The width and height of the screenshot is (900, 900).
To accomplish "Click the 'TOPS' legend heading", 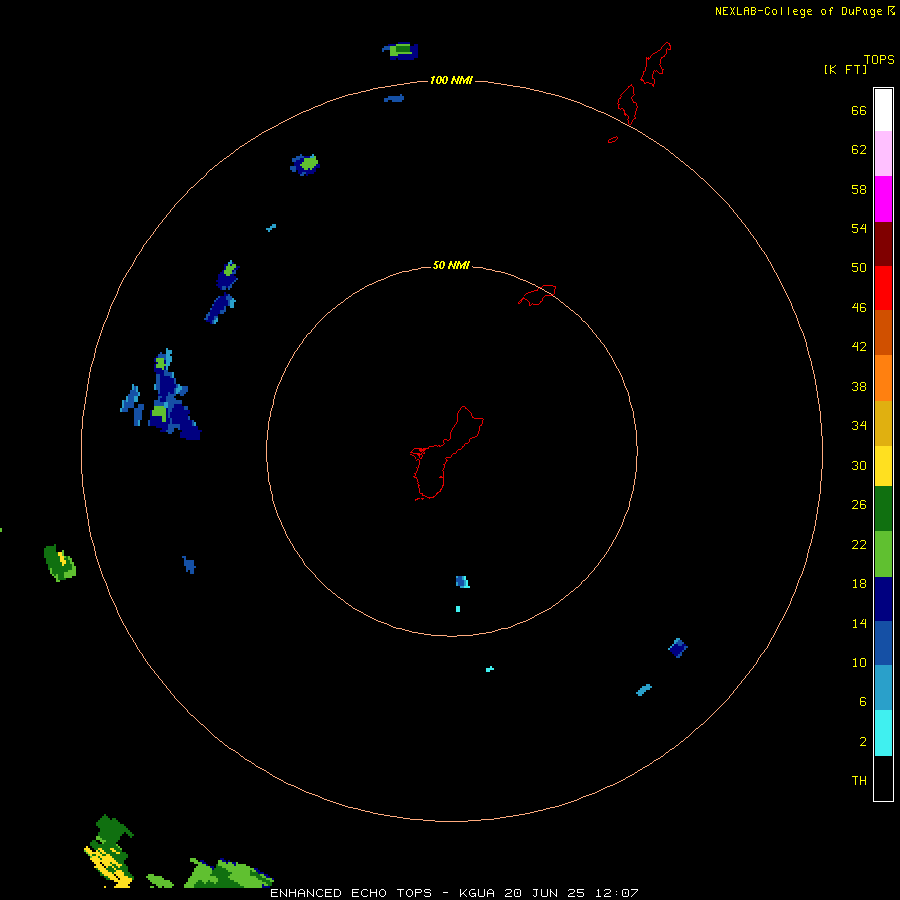I will point(879,59).
